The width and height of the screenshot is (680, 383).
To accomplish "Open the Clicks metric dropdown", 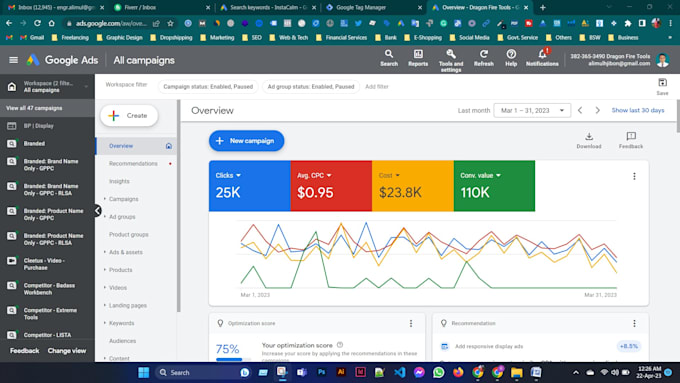I will [228, 175].
